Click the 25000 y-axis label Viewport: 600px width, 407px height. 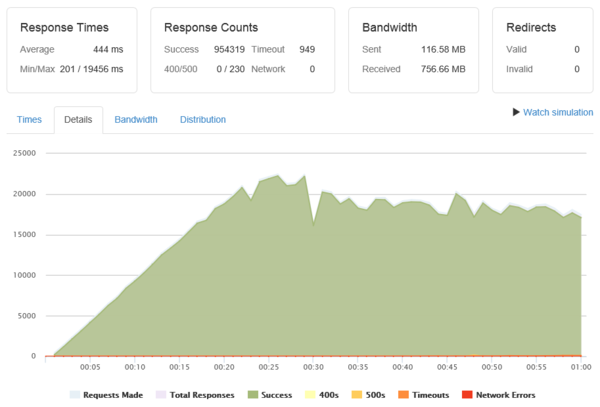pos(24,153)
